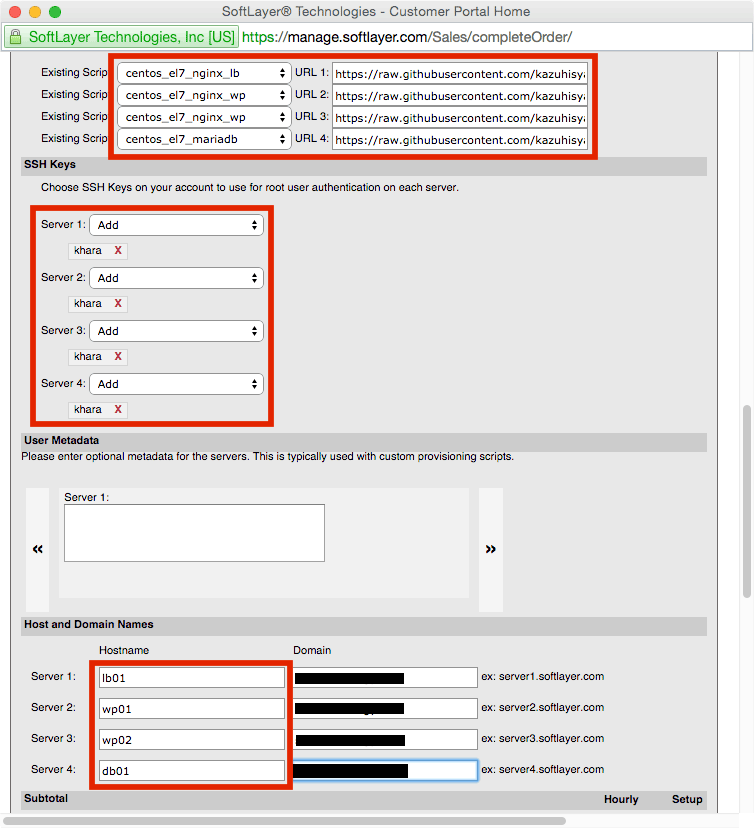Viewport: 754px width, 828px height.
Task: Go to previous server metadata
Action: click(x=37, y=549)
